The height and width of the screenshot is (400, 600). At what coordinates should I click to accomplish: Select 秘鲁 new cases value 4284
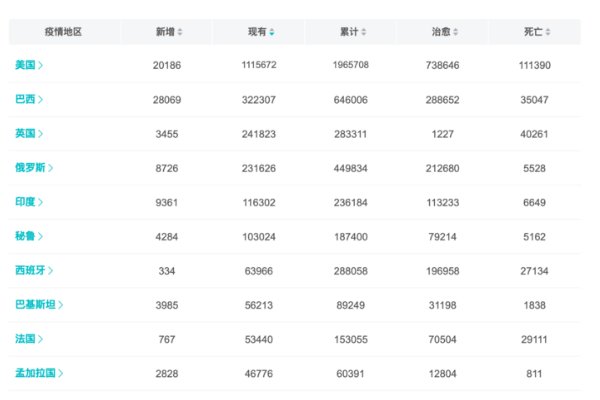point(167,237)
